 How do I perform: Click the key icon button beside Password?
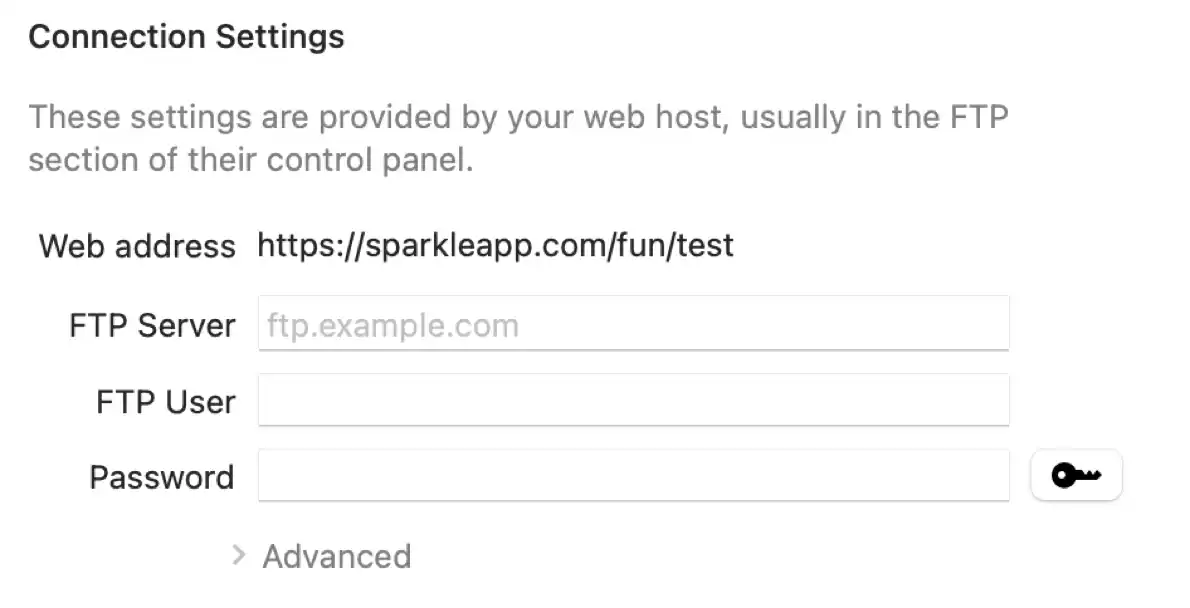(1076, 476)
